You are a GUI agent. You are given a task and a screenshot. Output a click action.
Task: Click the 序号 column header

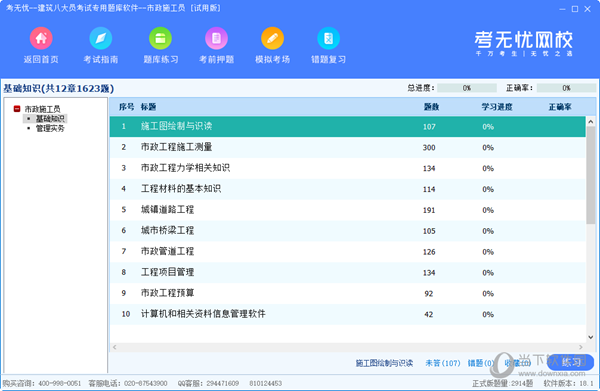(x=126, y=107)
